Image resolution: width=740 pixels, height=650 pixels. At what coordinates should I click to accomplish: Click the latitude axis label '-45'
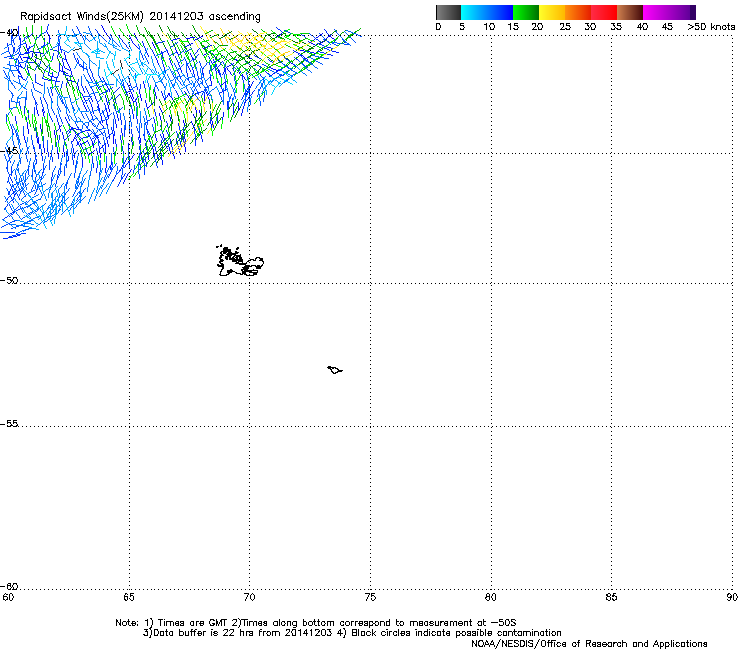click(9, 151)
